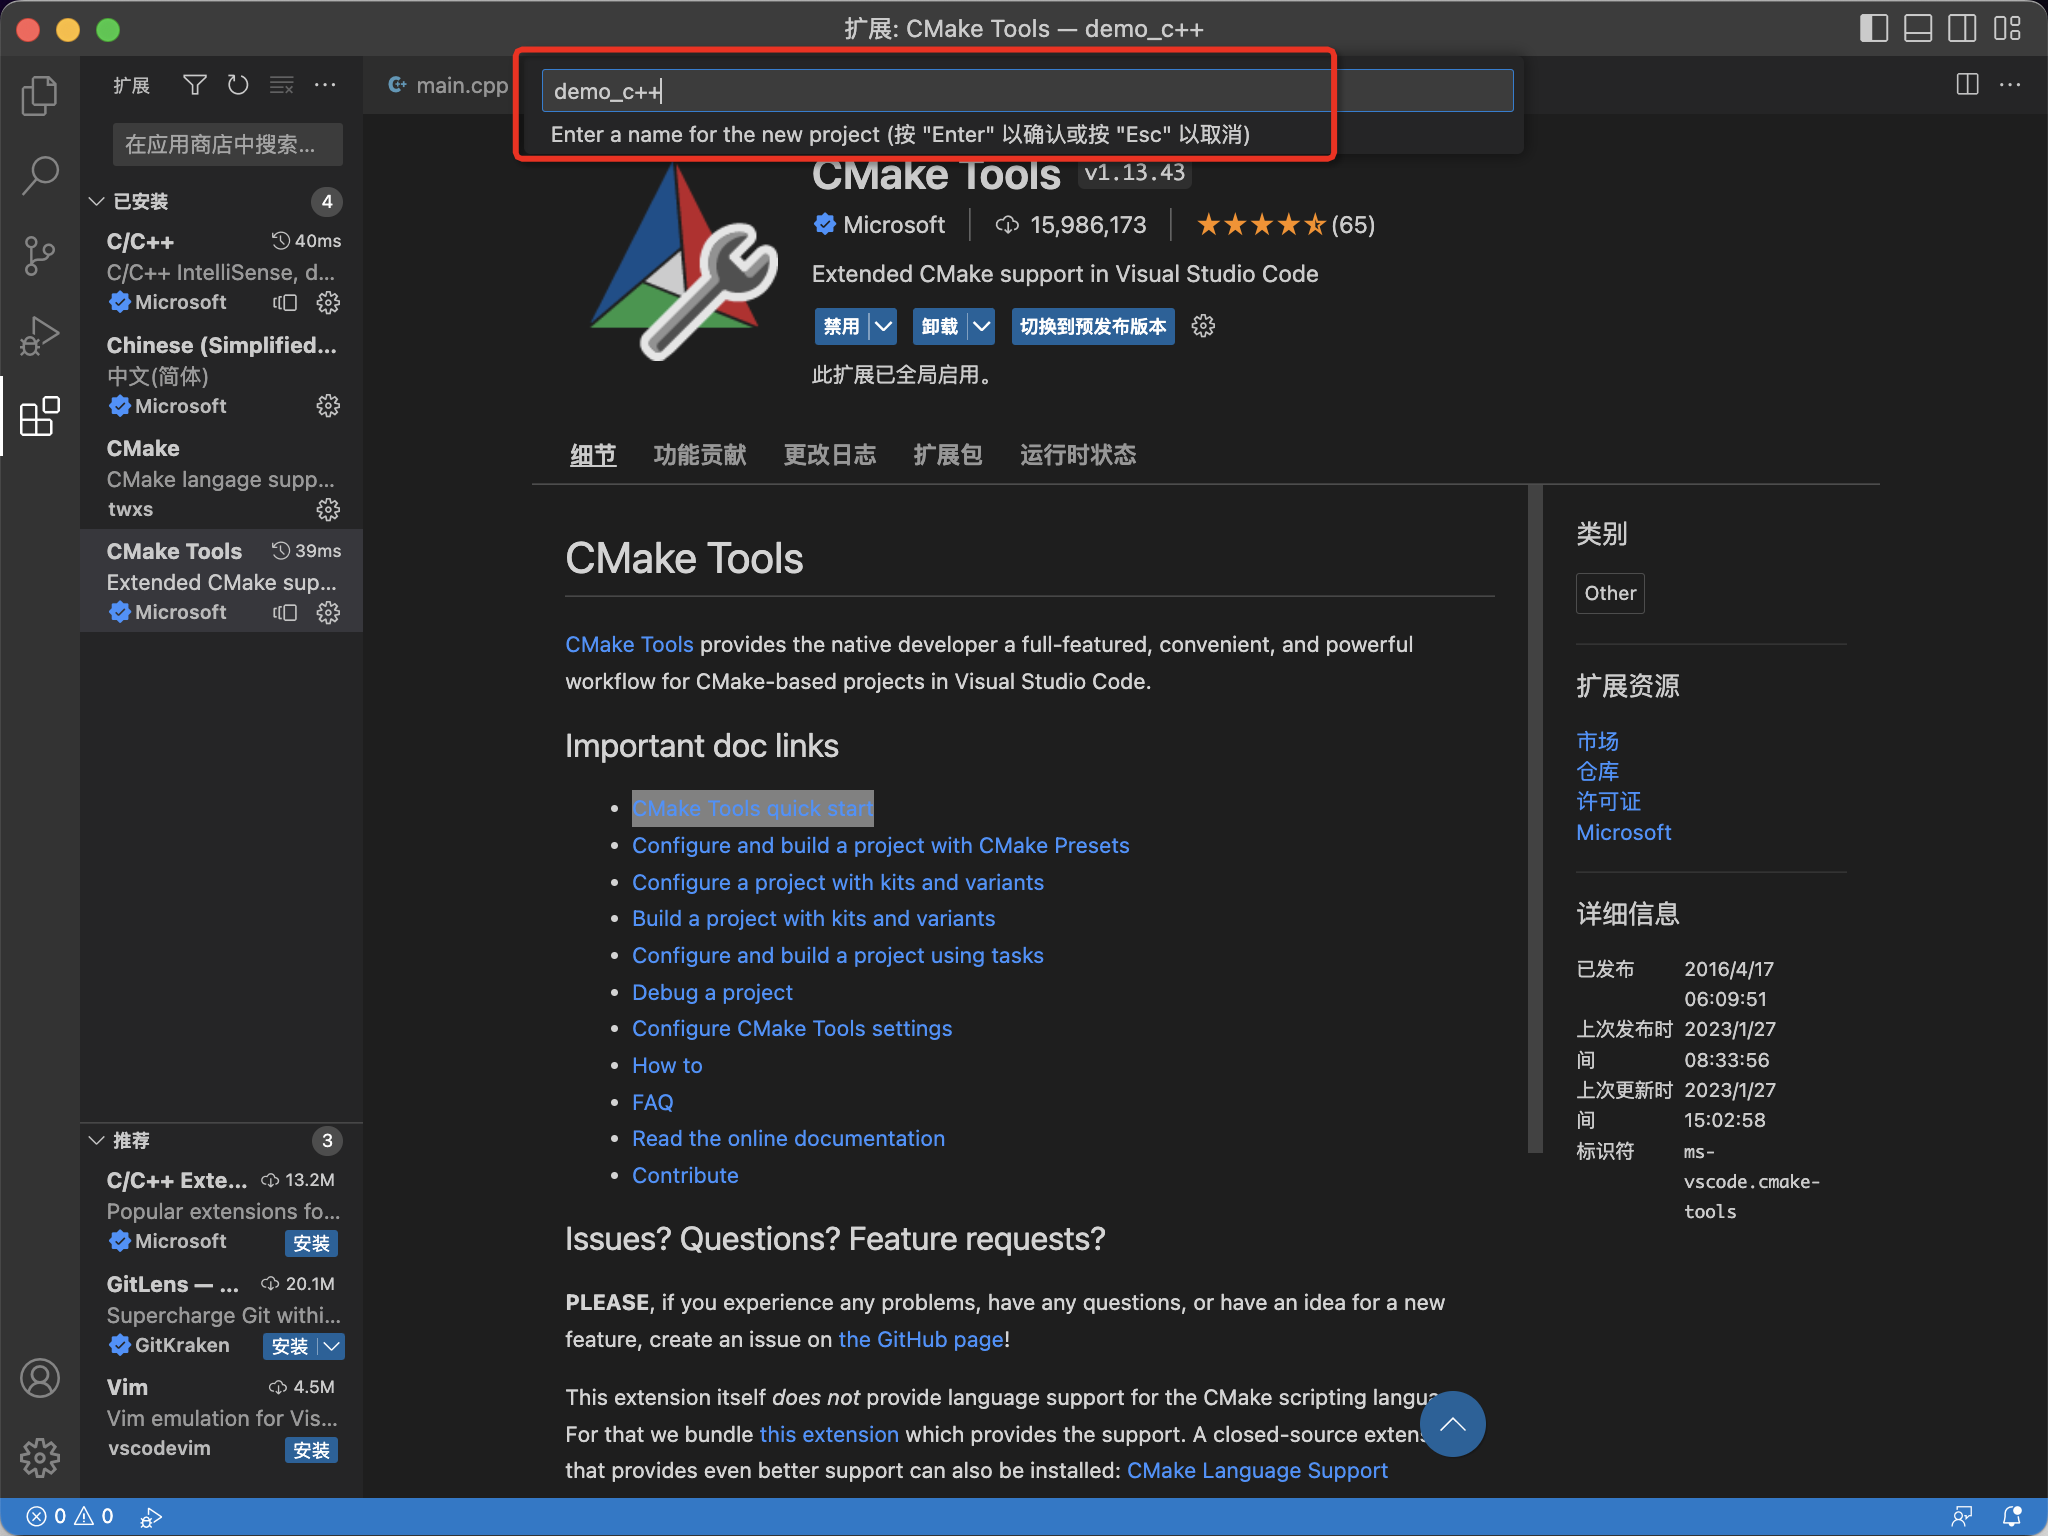
Task: Filter extensions with the funnel icon
Action: pos(195,85)
